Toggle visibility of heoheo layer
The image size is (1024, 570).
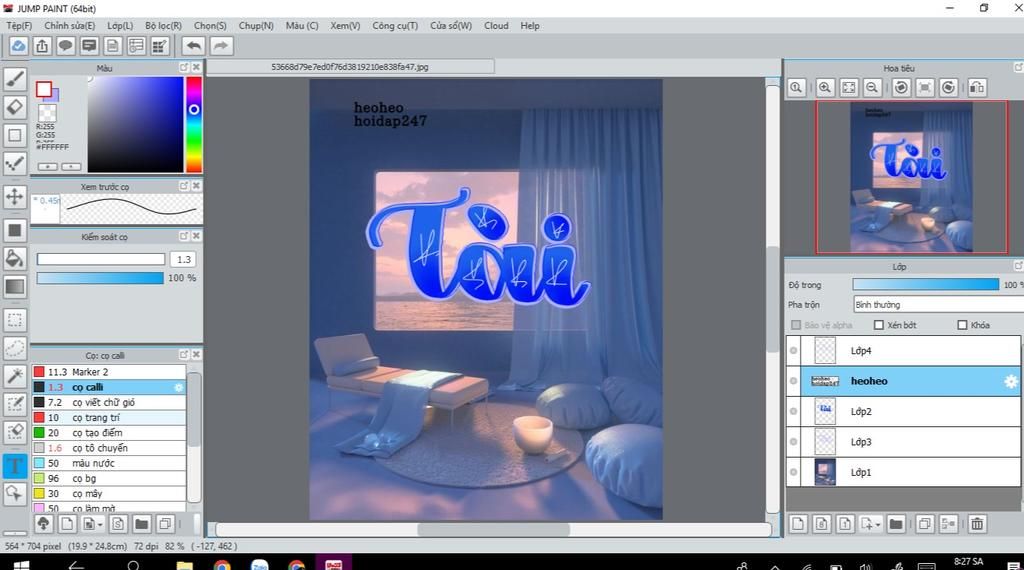coord(793,381)
